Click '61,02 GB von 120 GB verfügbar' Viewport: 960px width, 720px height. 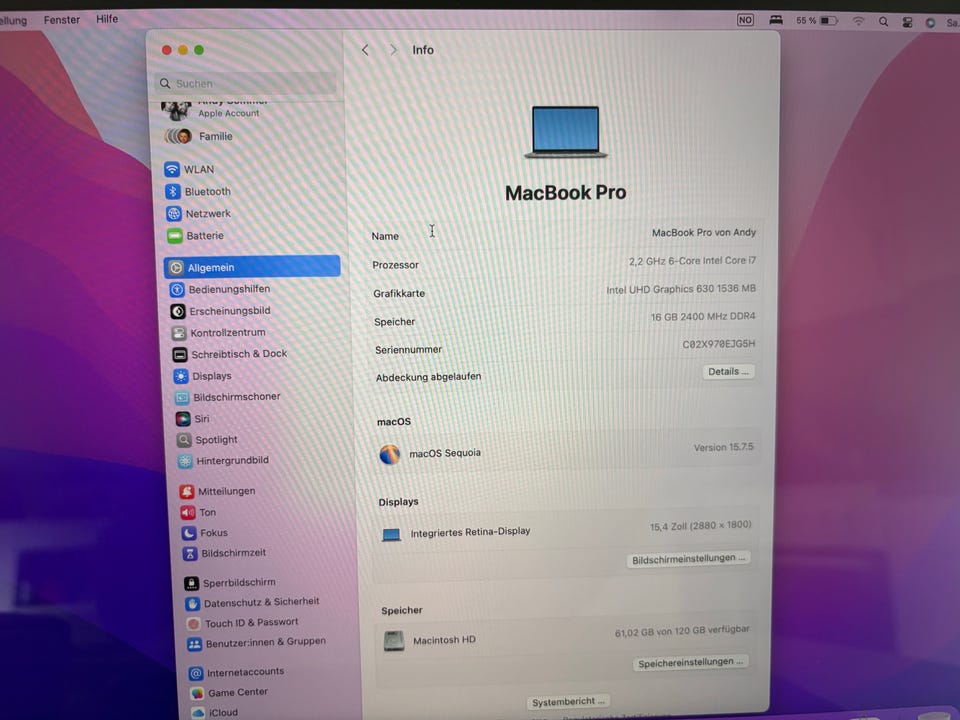click(x=682, y=631)
